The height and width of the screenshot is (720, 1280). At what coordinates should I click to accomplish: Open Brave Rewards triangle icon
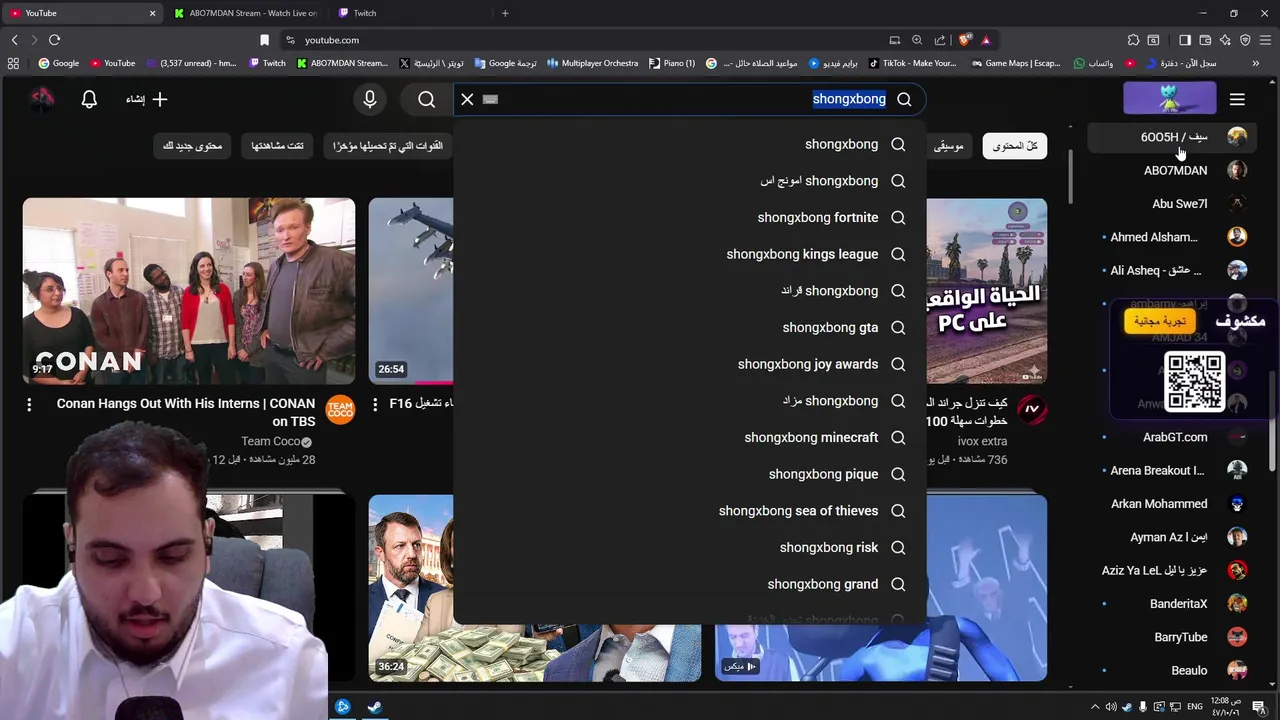click(x=986, y=40)
